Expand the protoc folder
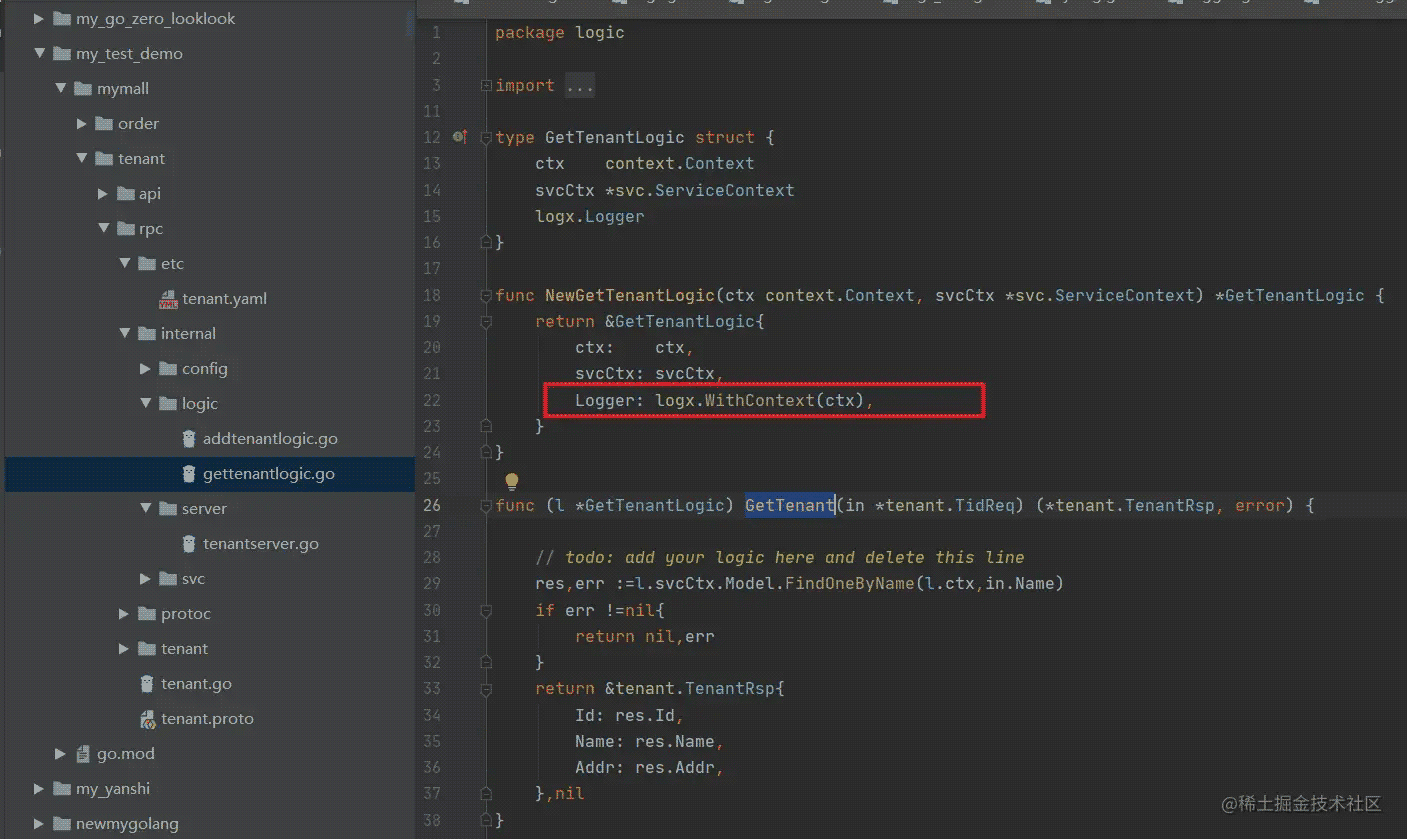The height and width of the screenshot is (839, 1407). (124, 614)
